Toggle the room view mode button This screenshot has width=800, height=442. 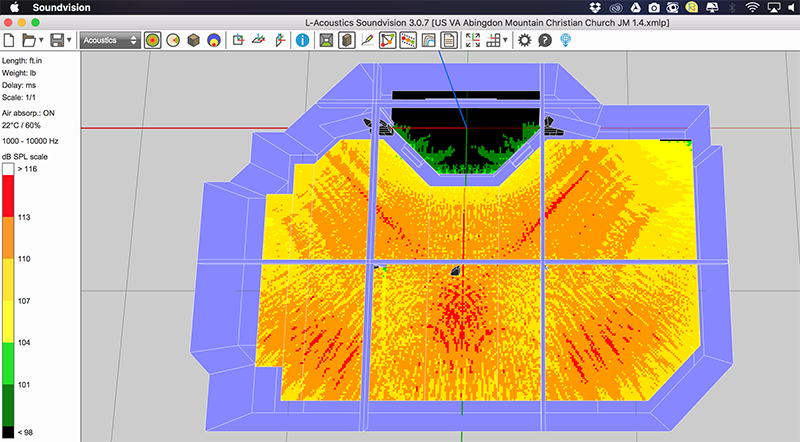point(326,41)
